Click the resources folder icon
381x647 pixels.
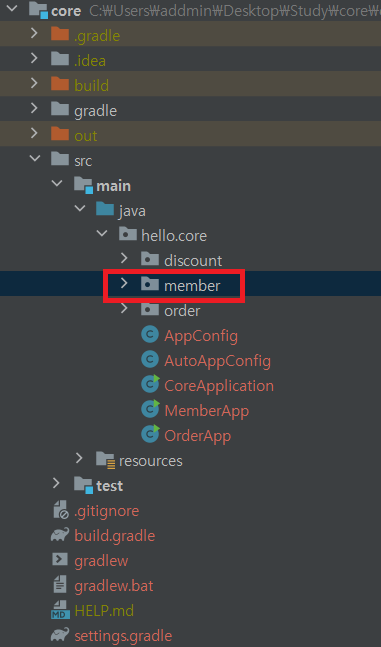tap(106, 460)
